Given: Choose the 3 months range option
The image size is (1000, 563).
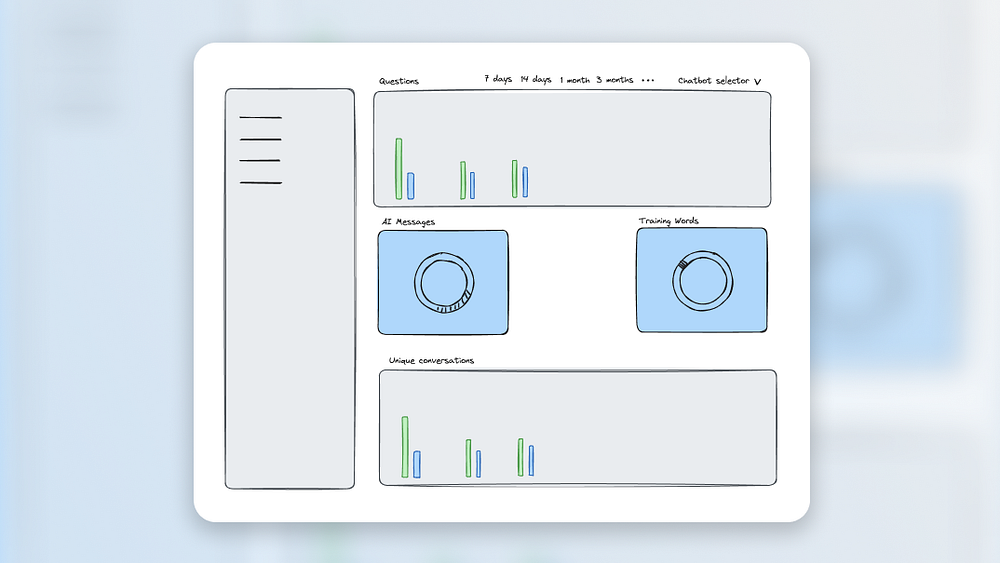Looking at the screenshot, I should [x=615, y=80].
